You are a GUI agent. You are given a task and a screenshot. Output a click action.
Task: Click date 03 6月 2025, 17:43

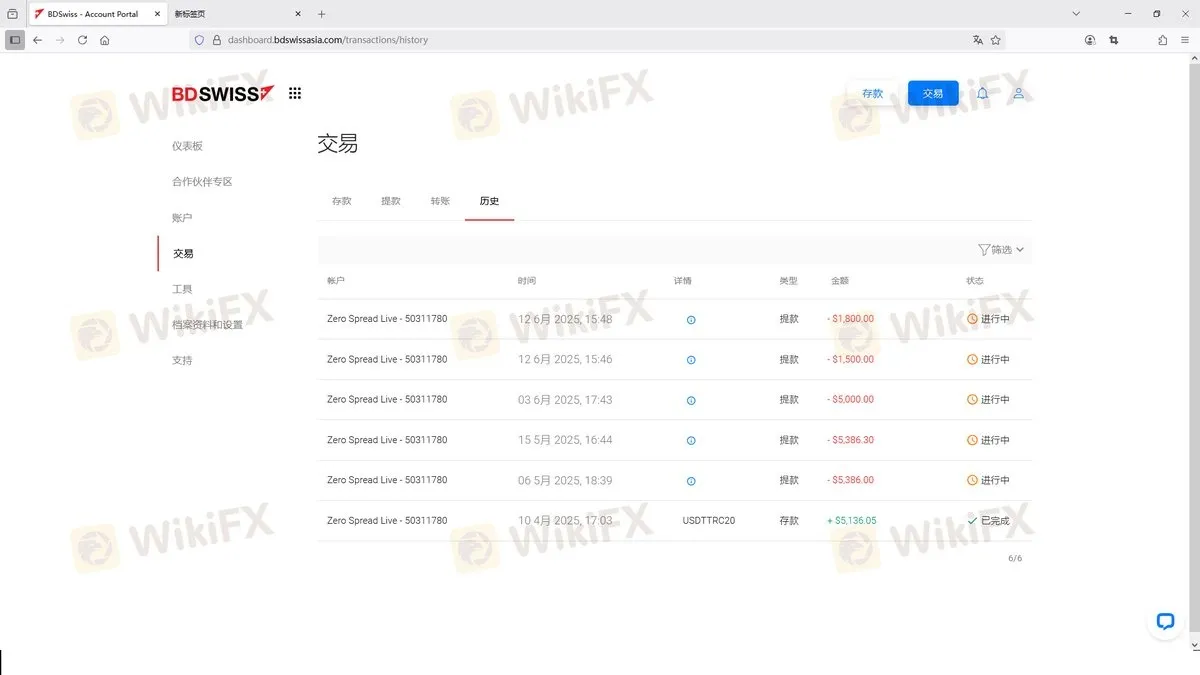pyautogui.click(x=565, y=400)
